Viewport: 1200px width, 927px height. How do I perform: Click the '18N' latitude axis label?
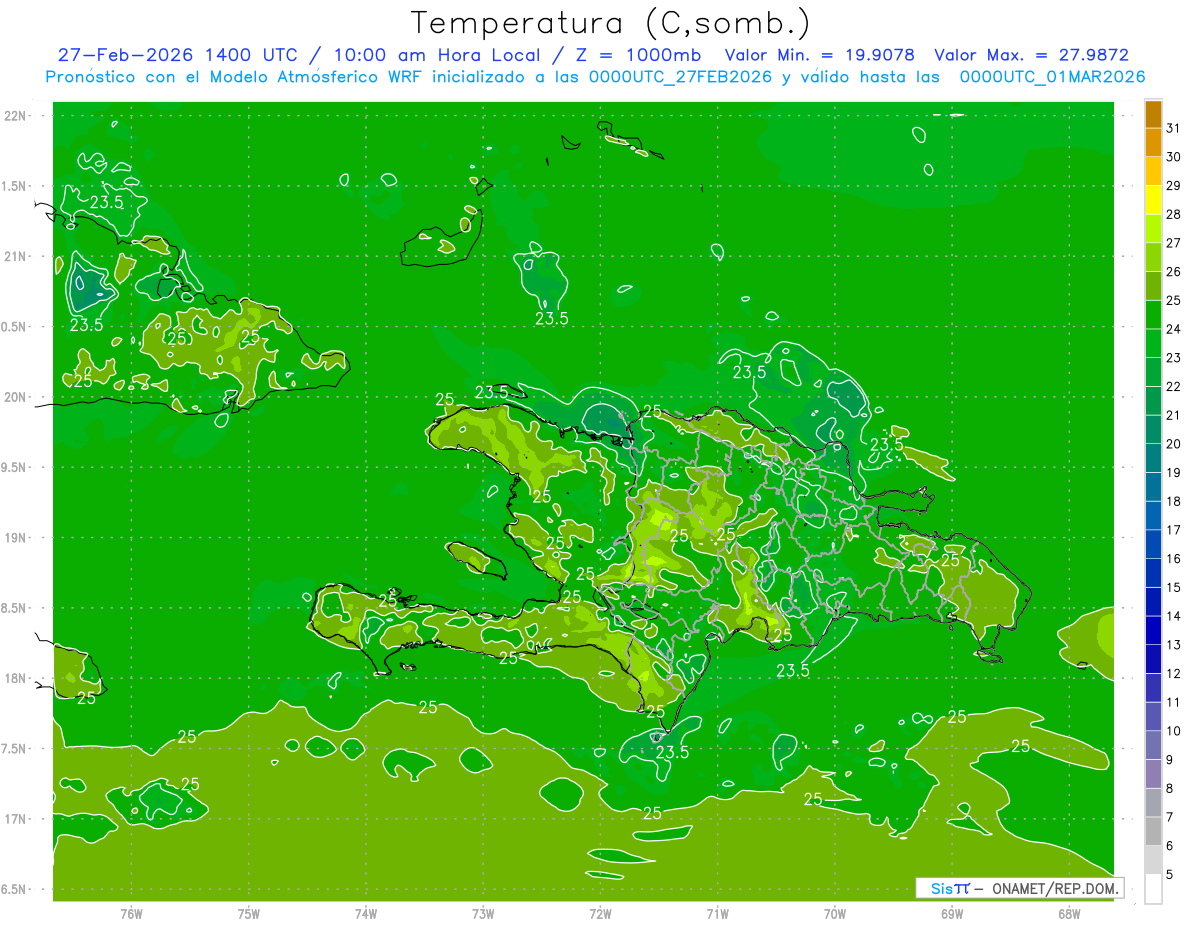(x=15, y=678)
